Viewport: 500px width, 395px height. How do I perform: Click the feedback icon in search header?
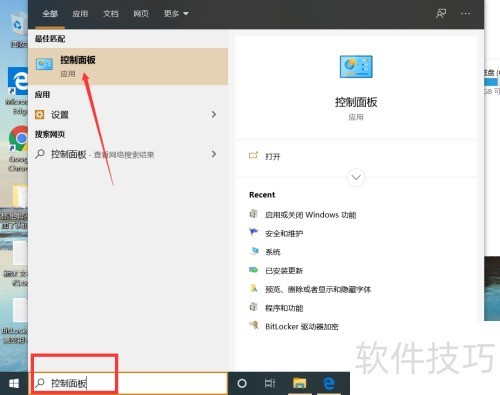[441, 14]
